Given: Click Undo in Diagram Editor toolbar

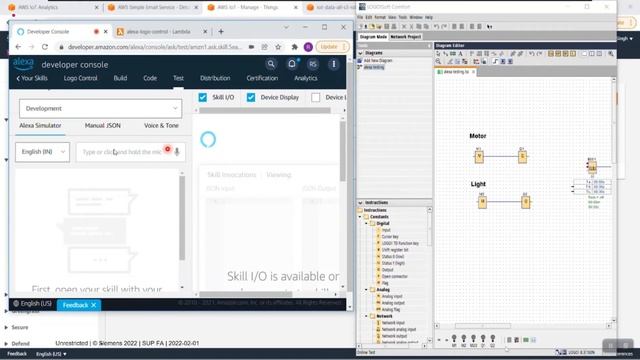Looking at the screenshot, I should point(532,53).
